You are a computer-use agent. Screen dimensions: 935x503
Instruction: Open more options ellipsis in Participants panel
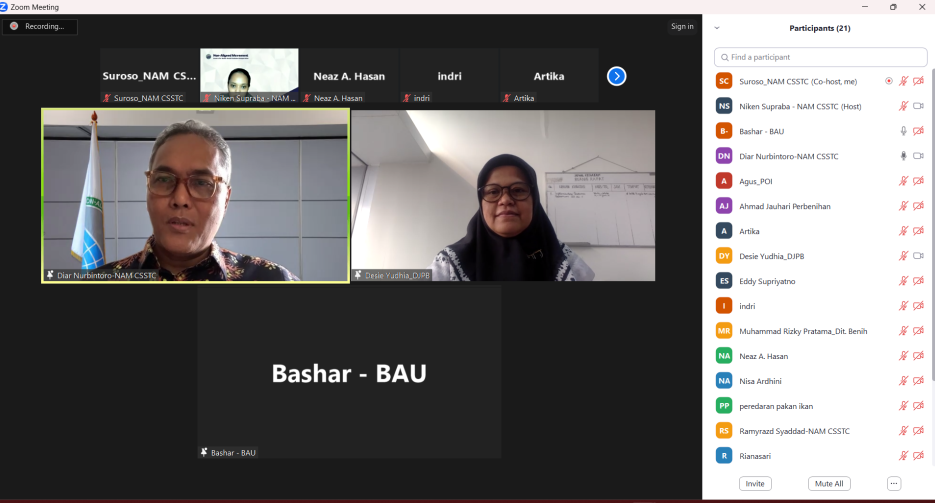click(x=894, y=484)
